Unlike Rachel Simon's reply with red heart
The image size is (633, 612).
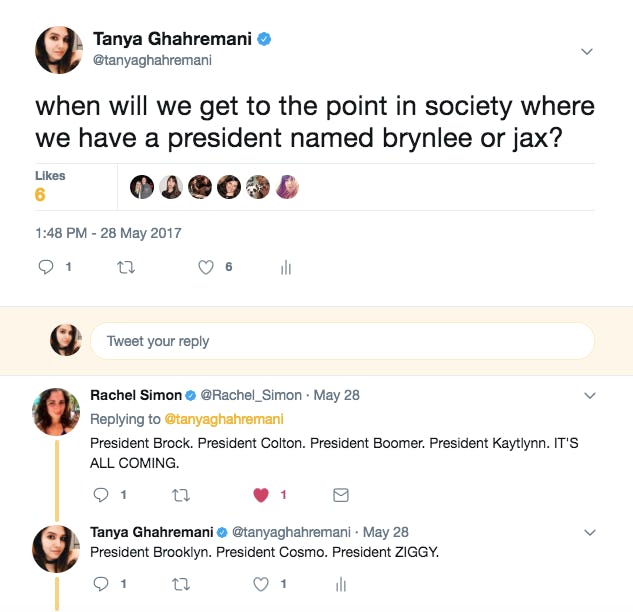tap(261, 495)
